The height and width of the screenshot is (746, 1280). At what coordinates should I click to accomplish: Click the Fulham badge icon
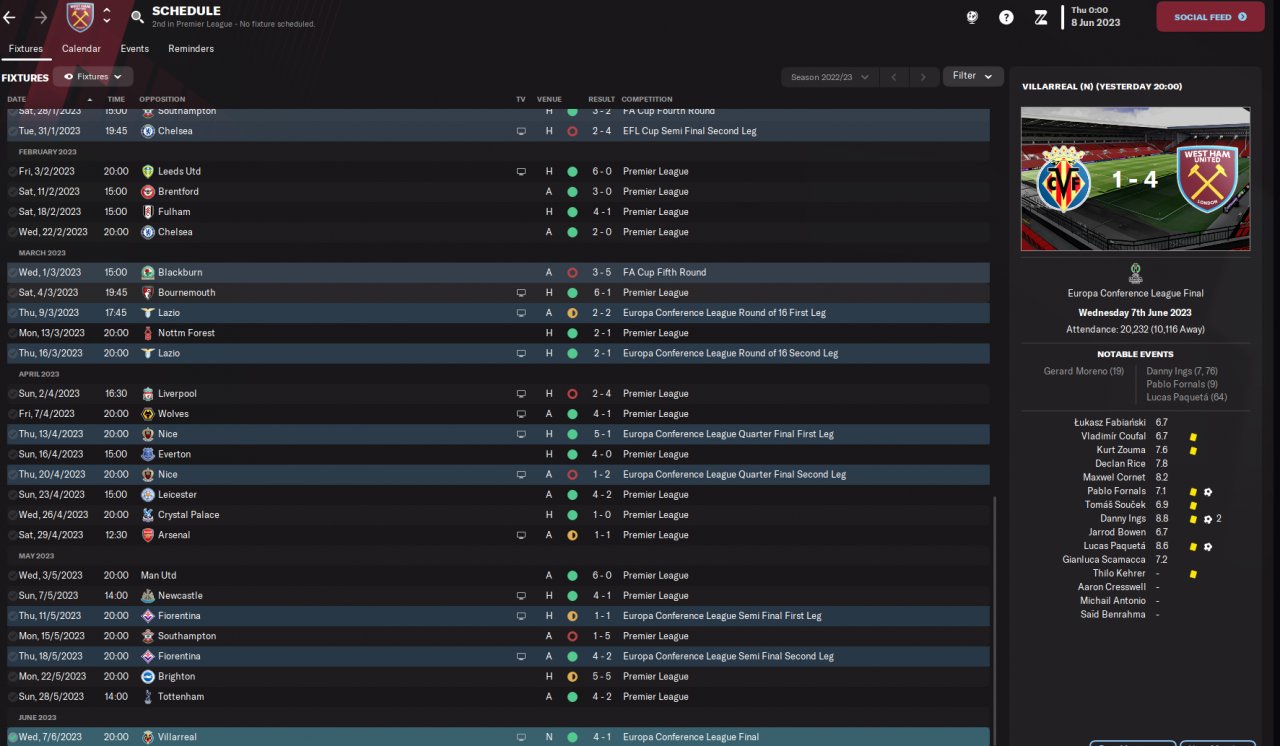click(x=148, y=211)
